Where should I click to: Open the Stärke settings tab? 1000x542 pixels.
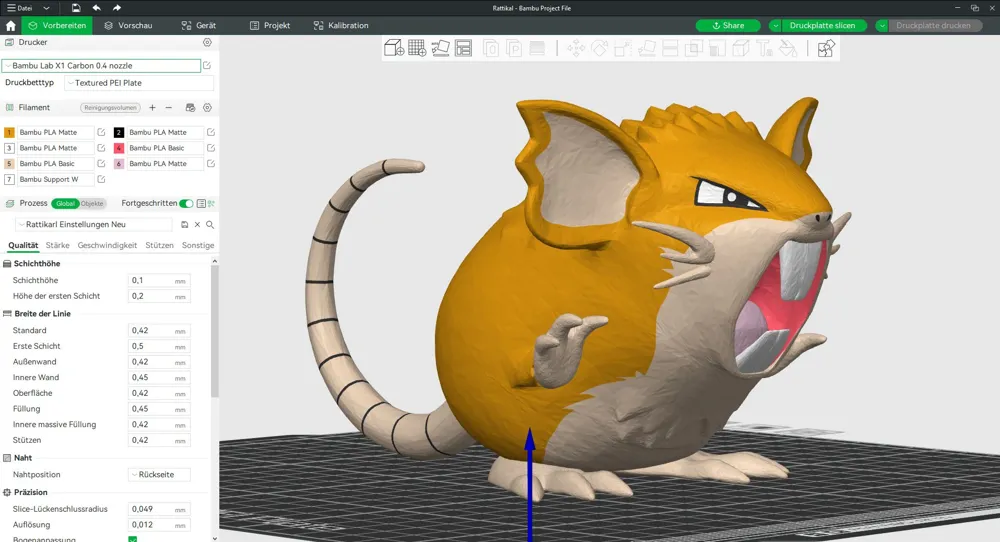tap(57, 245)
